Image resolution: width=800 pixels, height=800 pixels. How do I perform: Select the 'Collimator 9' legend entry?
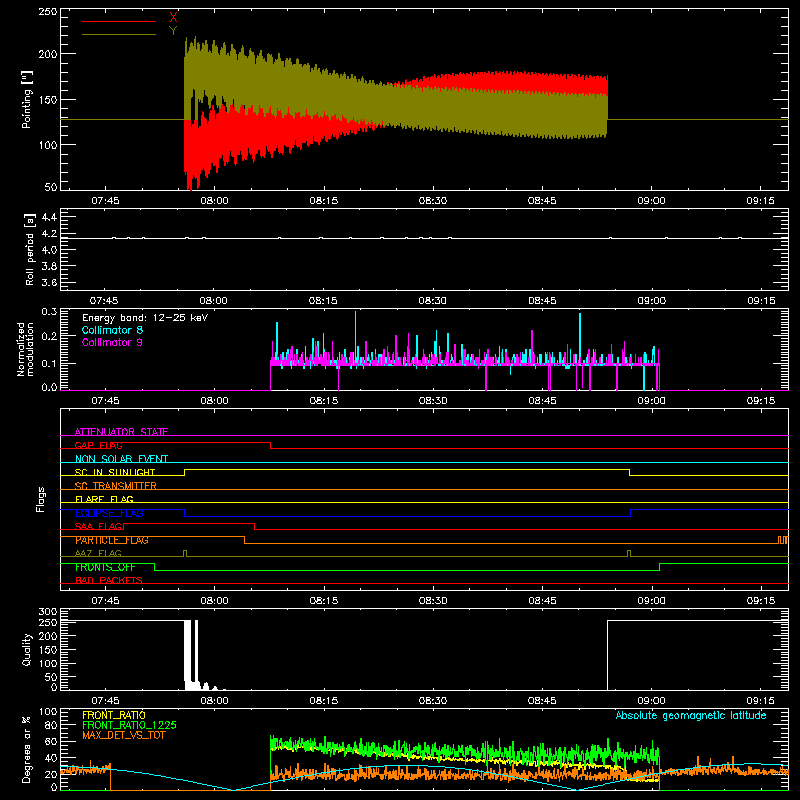point(112,342)
